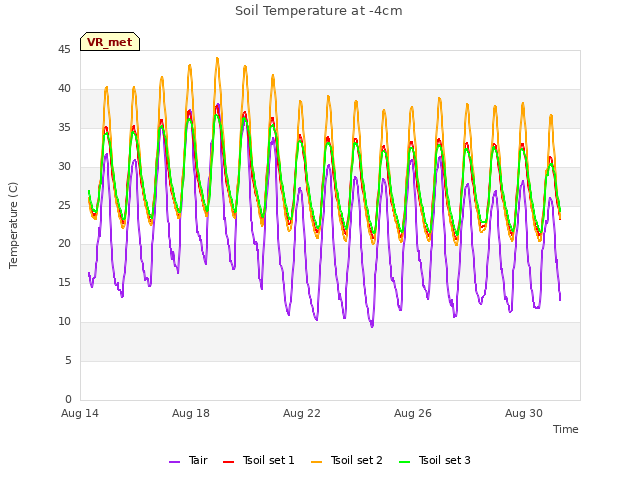Click the 25 y-axis tick label

pos(64,205)
